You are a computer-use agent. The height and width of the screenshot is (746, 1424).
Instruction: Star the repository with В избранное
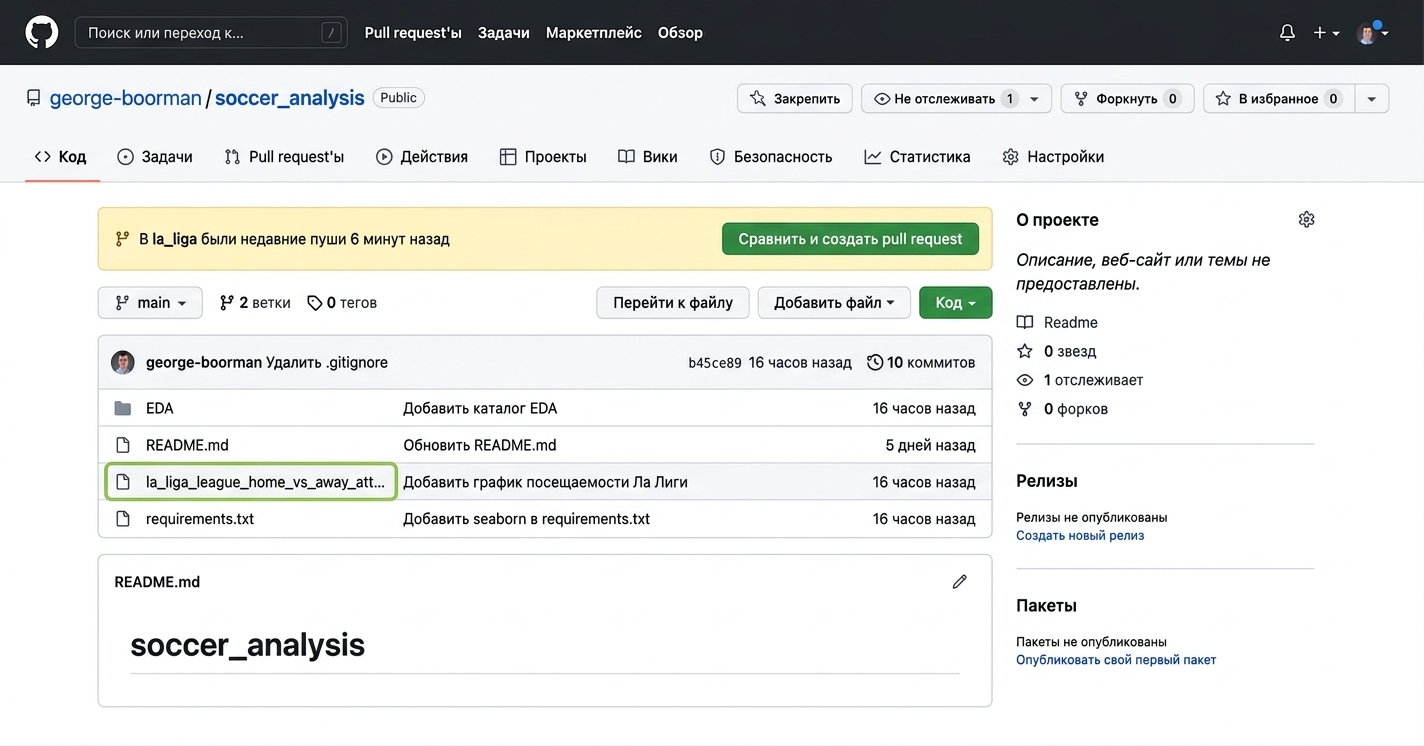[x=1279, y=99]
